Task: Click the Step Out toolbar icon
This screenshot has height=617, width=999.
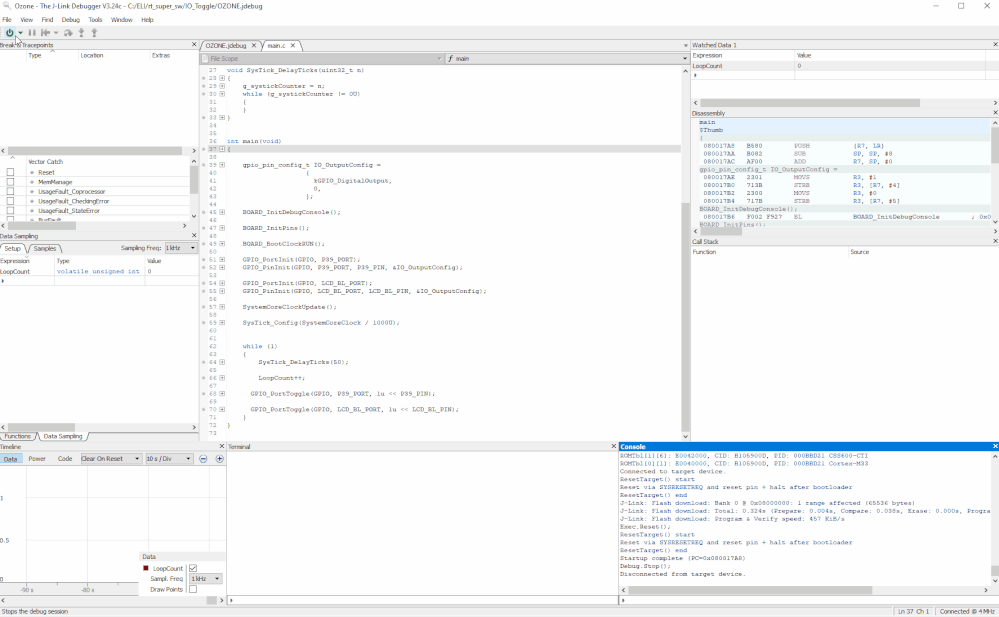Action: point(94,33)
